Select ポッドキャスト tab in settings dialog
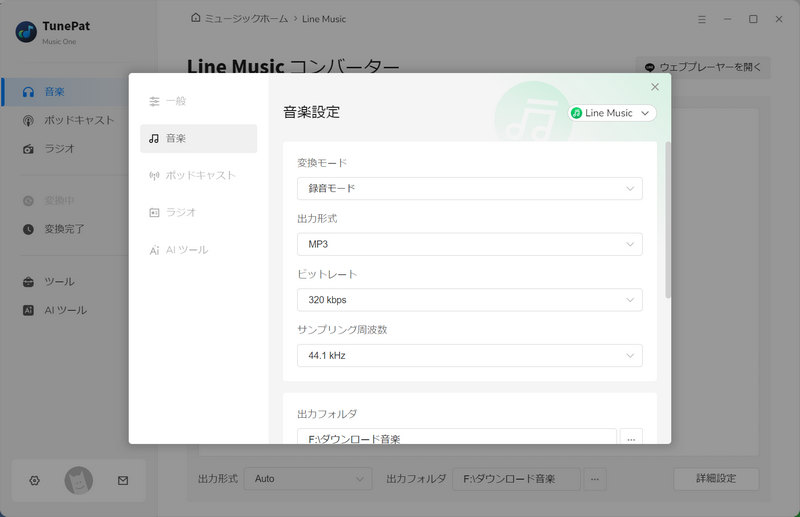Image resolution: width=800 pixels, height=517 pixels. (198, 176)
